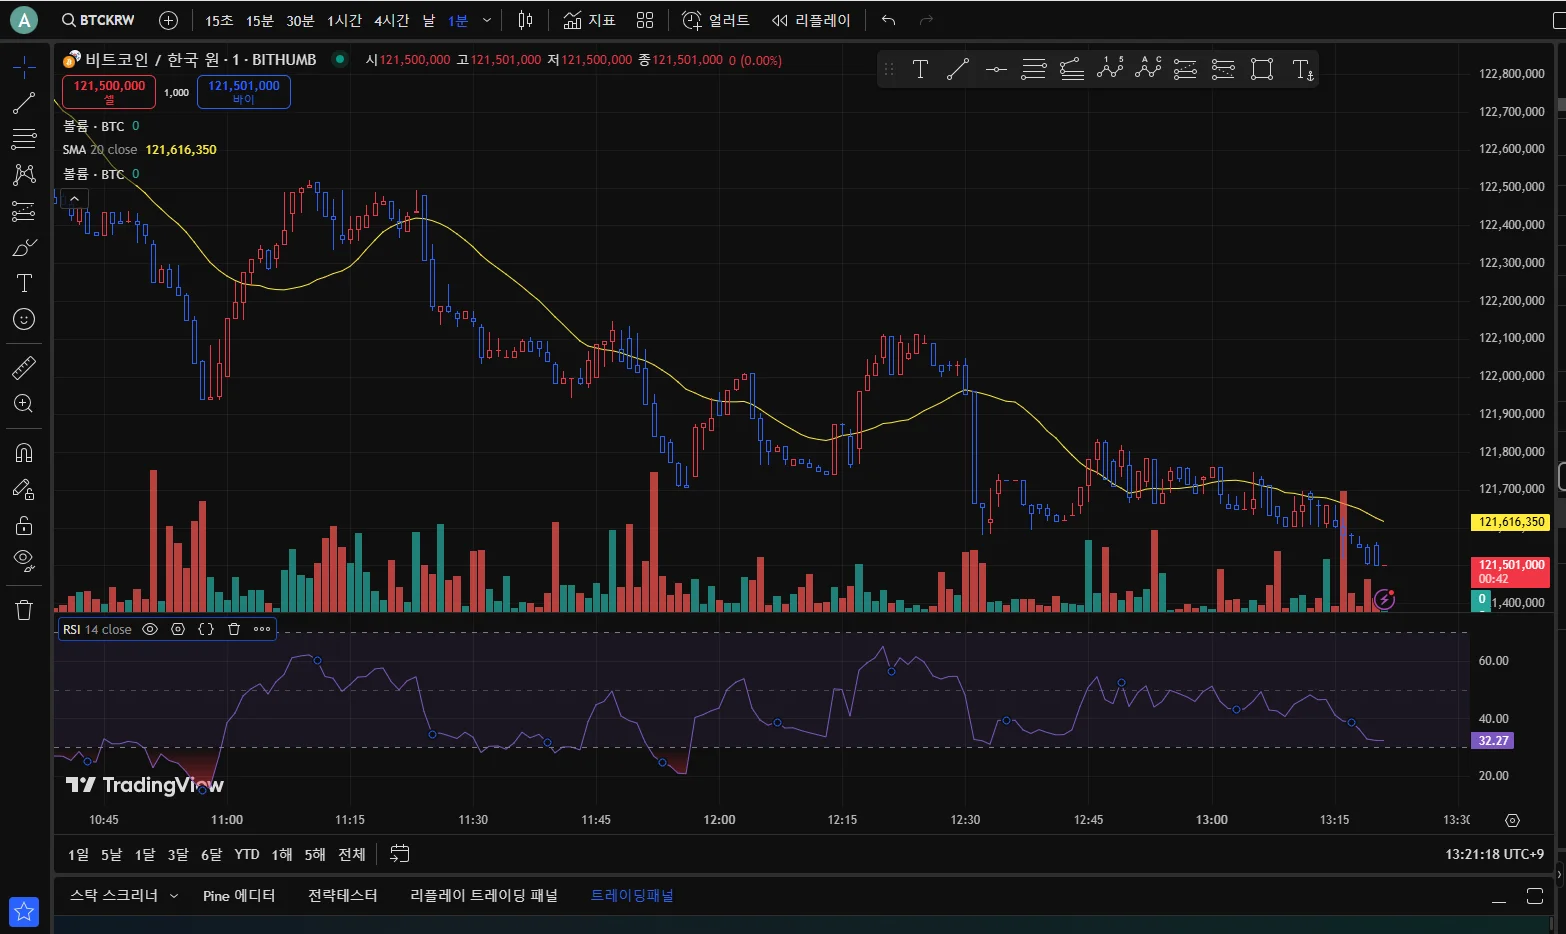Toggle RSI indicator visibility eye
Viewport: 1566px width, 934px height.
tap(150, 629)
